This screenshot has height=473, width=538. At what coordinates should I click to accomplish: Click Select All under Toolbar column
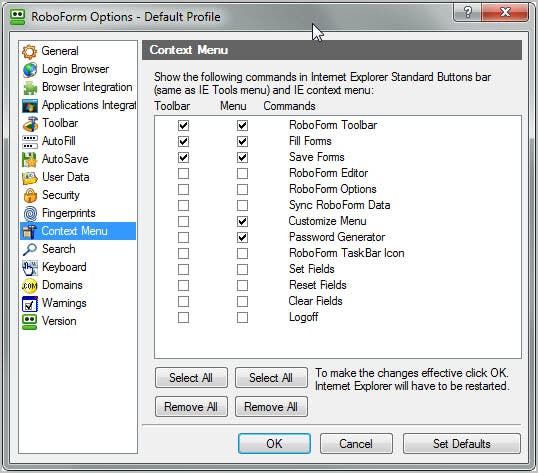[191, 378]
